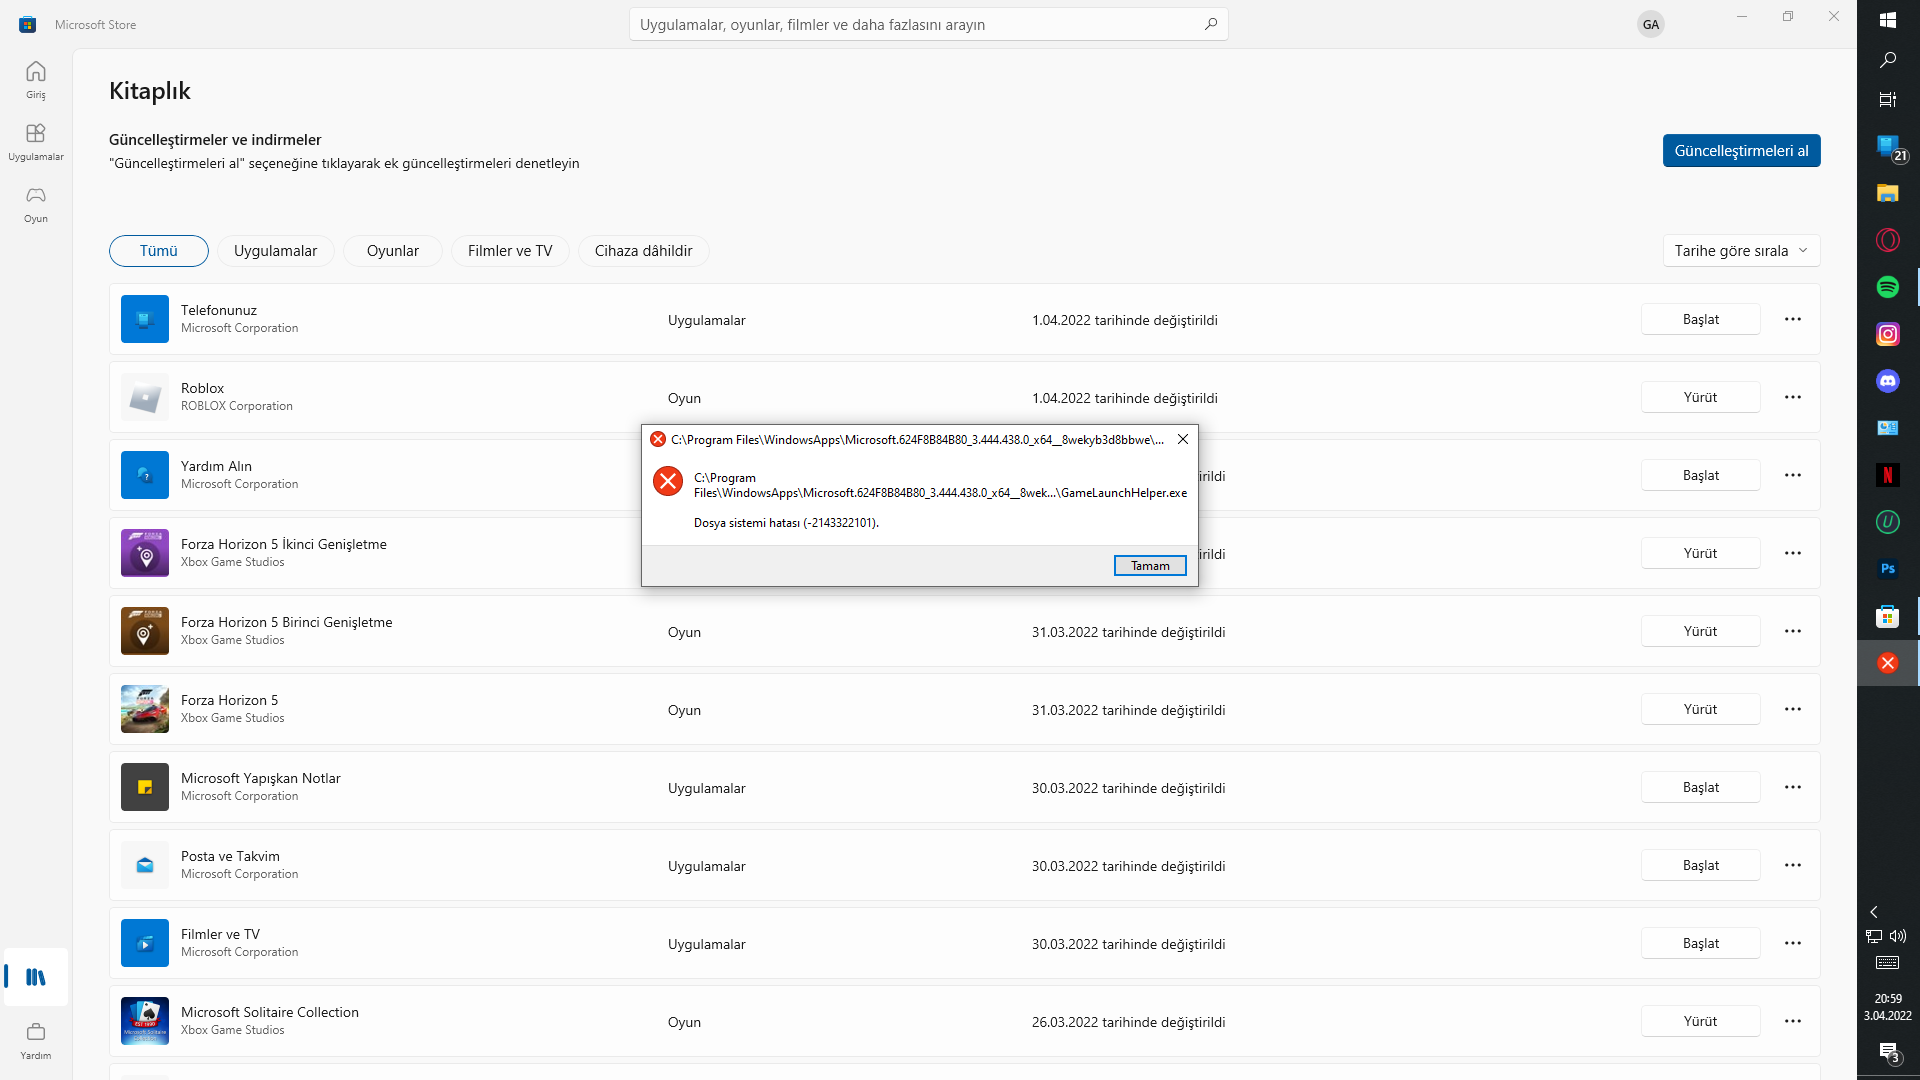Click the Forza Horizon 5 game thumbnail
This screenshot has width=1920, height=1080.
tap(145, 709)
